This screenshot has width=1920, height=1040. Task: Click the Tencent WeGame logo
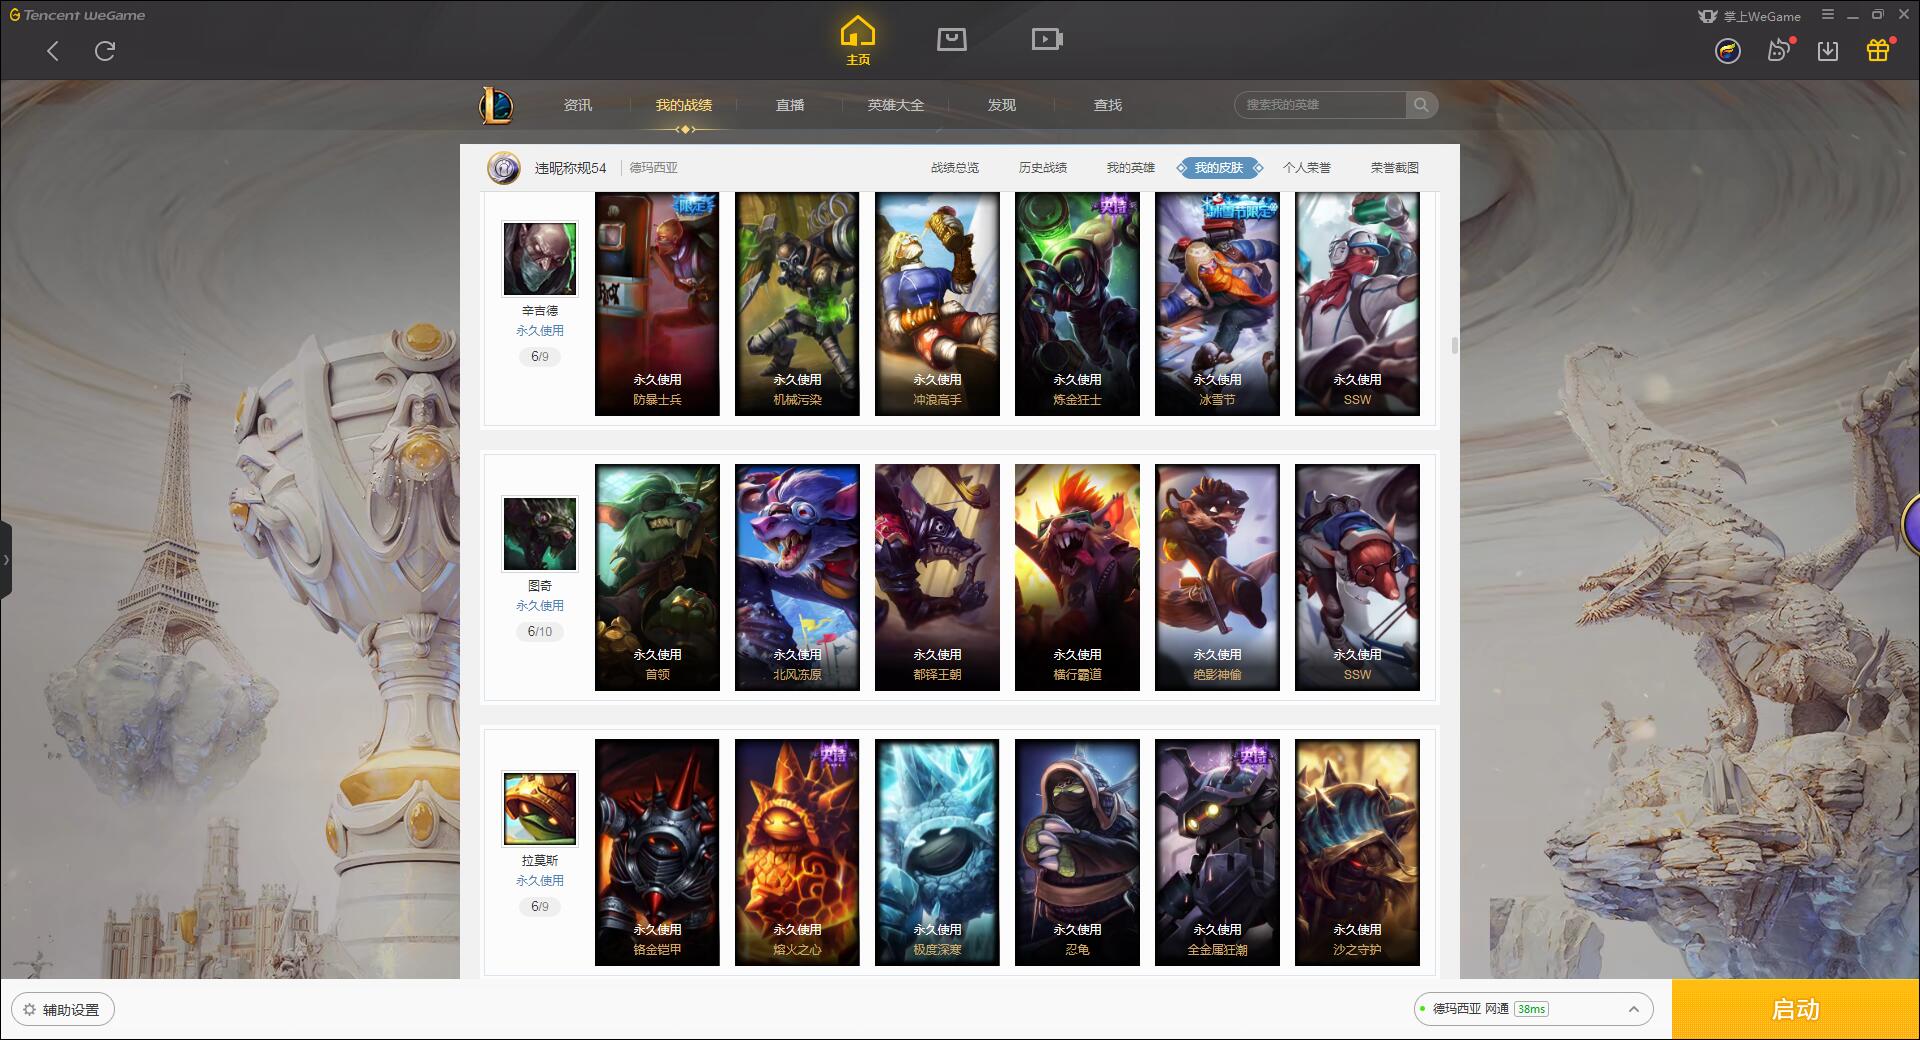pos(78,15)
